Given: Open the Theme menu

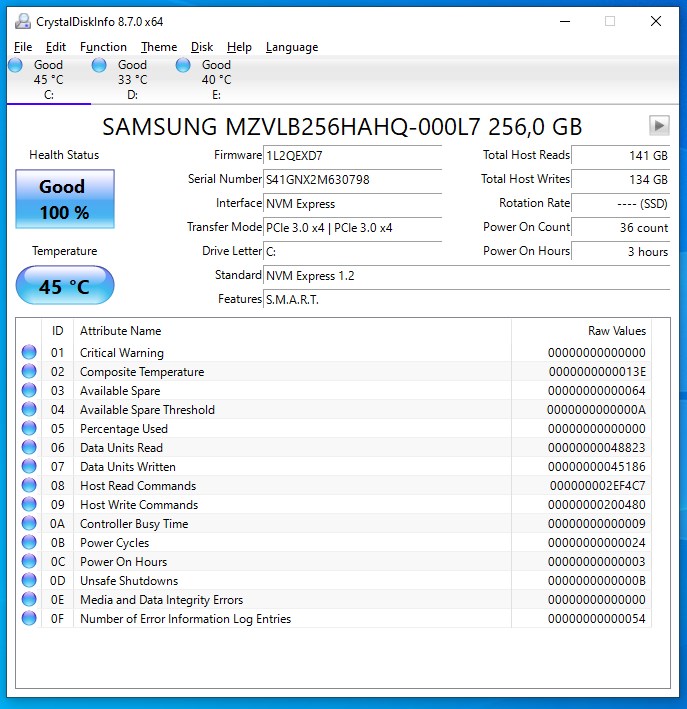Looking at the screenshot, I should 159,47.
